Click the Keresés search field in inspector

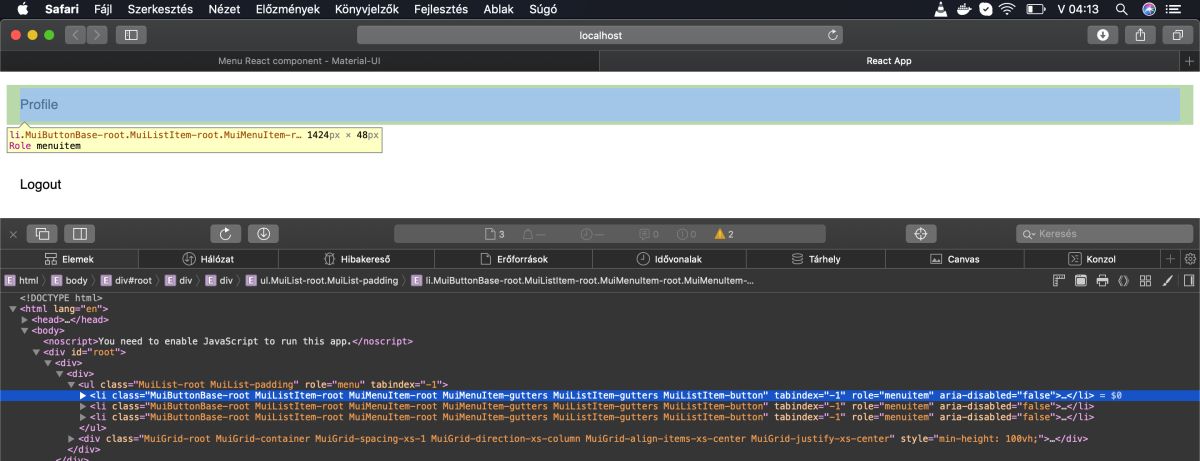(x=1104, y=234)
